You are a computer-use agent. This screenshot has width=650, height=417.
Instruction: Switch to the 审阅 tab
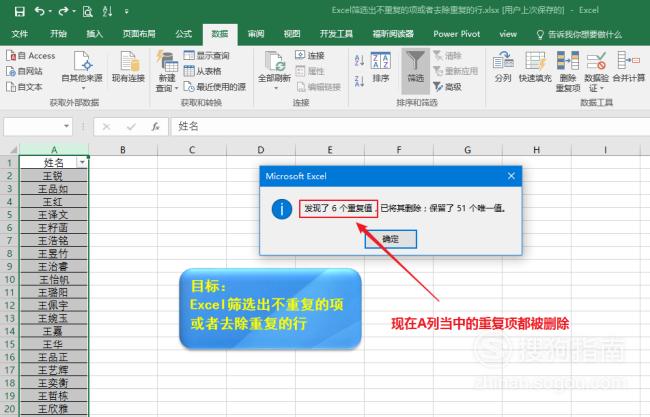(x=256, y=34)
